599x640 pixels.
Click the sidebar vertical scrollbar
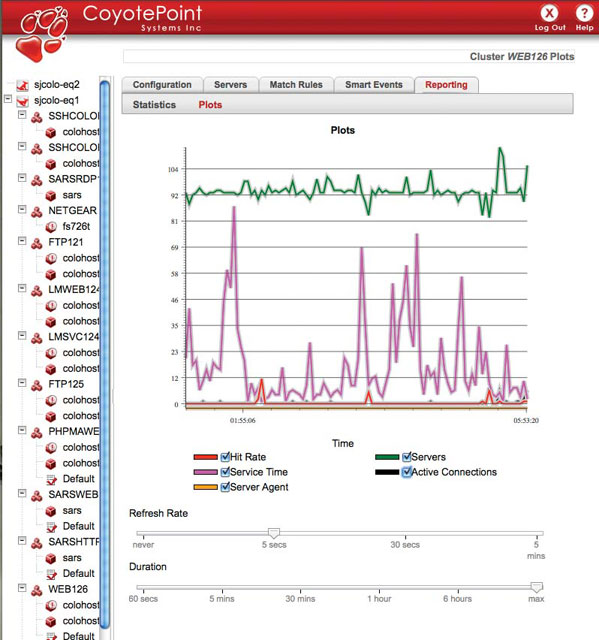click(x=104, y=355)
